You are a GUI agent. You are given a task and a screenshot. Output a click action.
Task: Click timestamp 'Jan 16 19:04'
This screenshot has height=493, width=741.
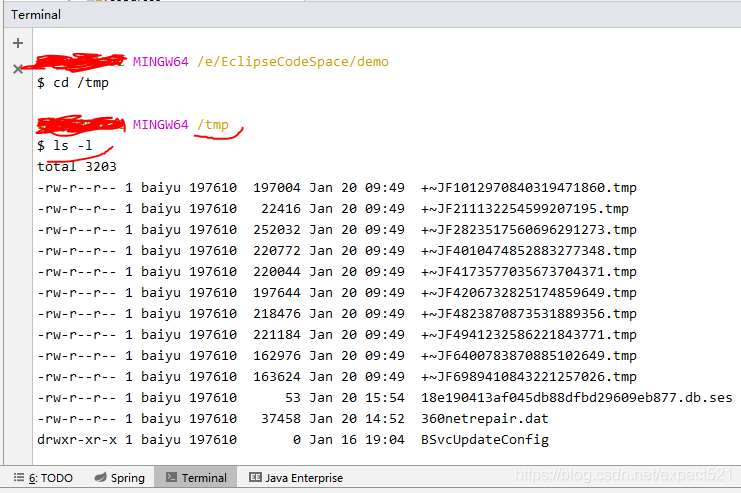[357, 440]
